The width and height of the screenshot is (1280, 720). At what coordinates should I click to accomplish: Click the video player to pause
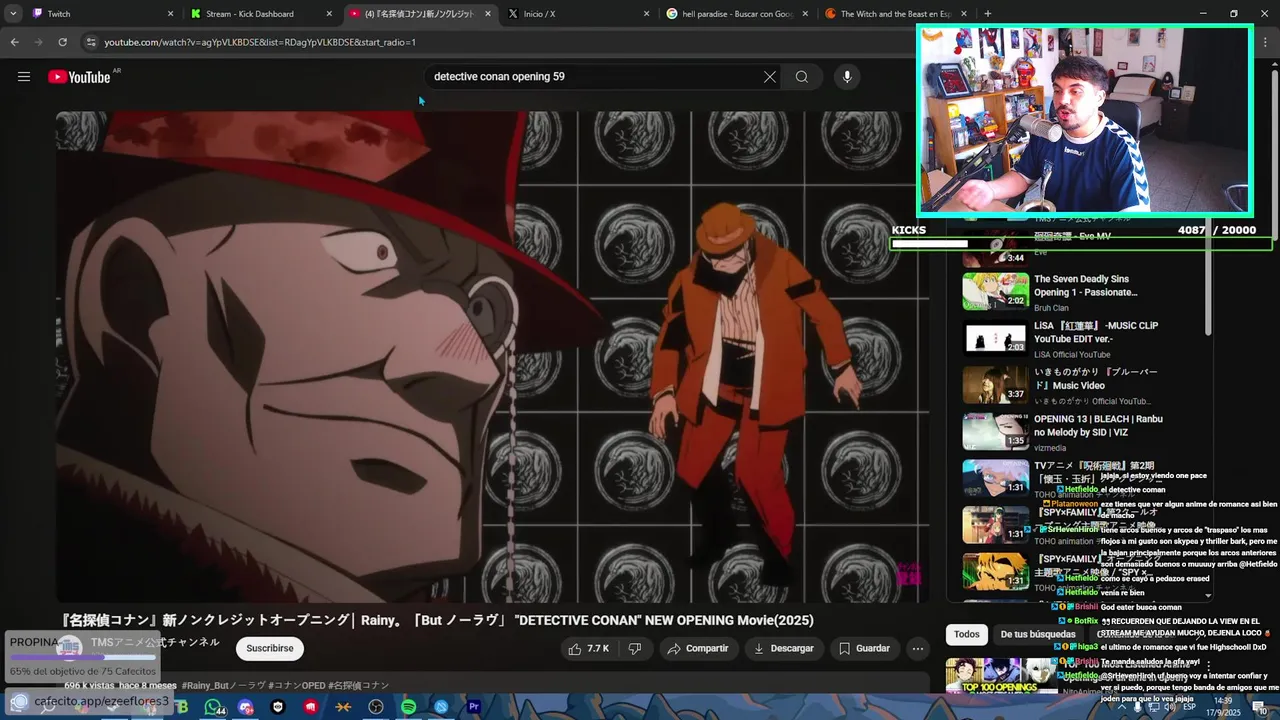click(x=492, y=357)
